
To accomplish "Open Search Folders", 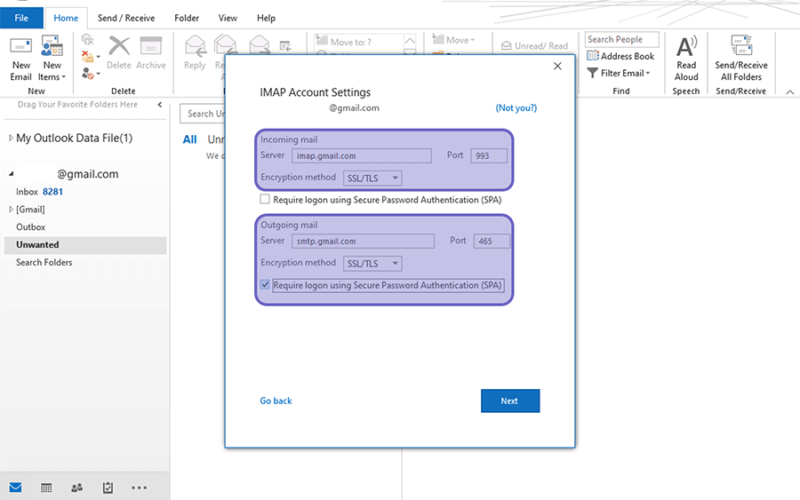I will pos(44,262).
